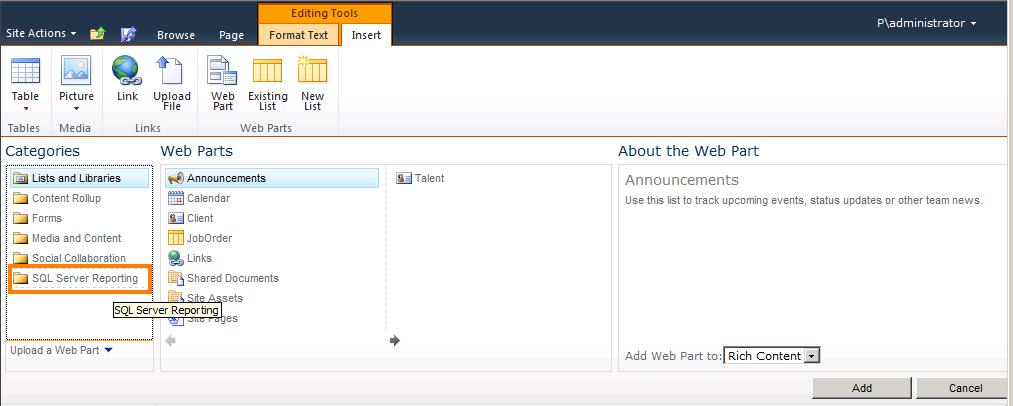
Task: Click the Talent contacts icon
Action: coord(404,178)
